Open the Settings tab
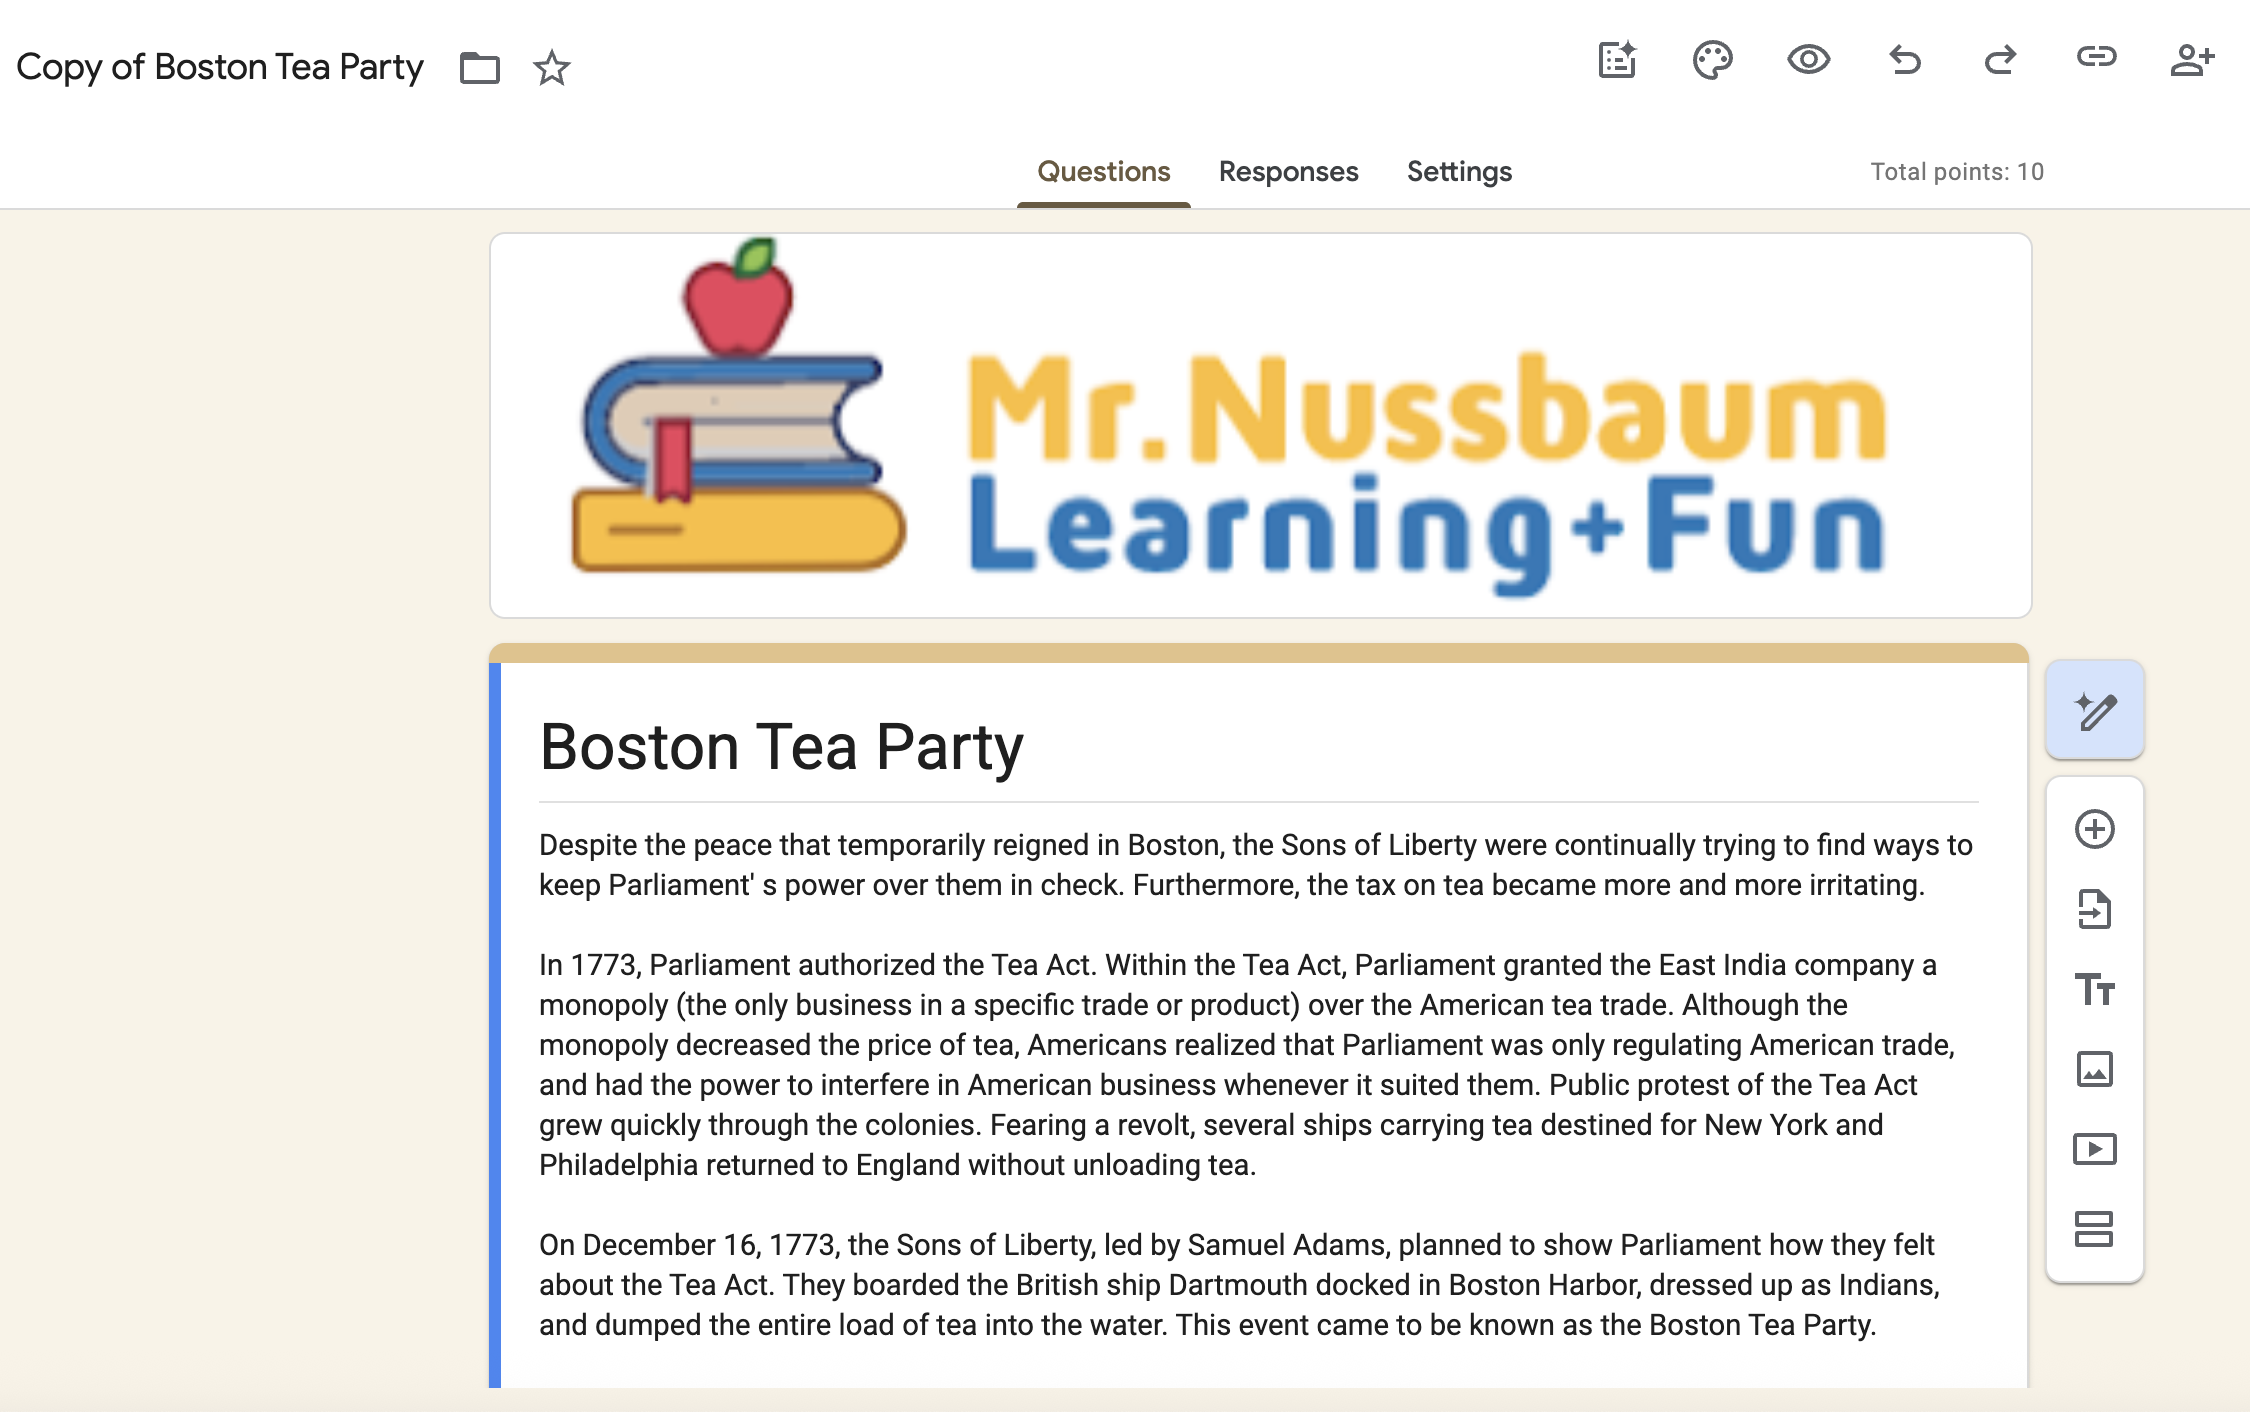 click(x=1459, y=172)
